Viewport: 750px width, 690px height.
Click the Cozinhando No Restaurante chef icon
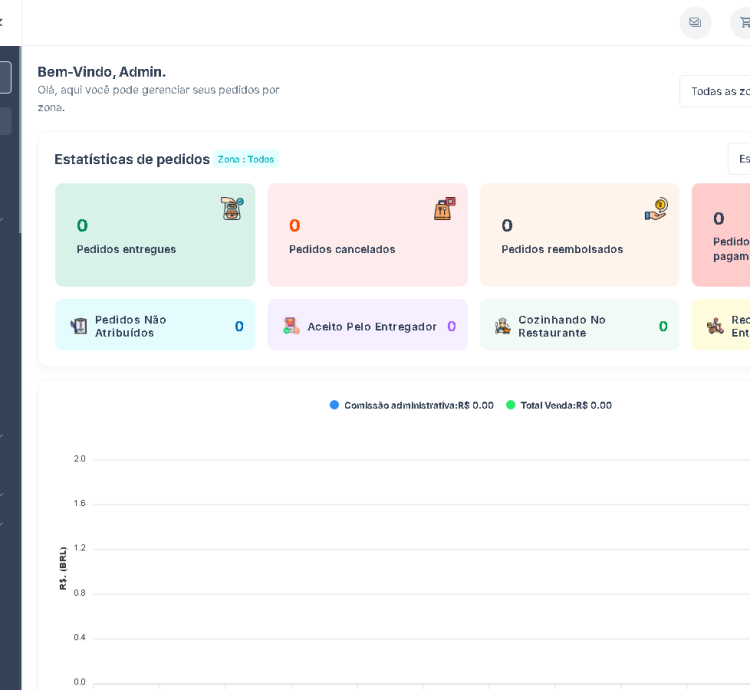coord(503,326)
